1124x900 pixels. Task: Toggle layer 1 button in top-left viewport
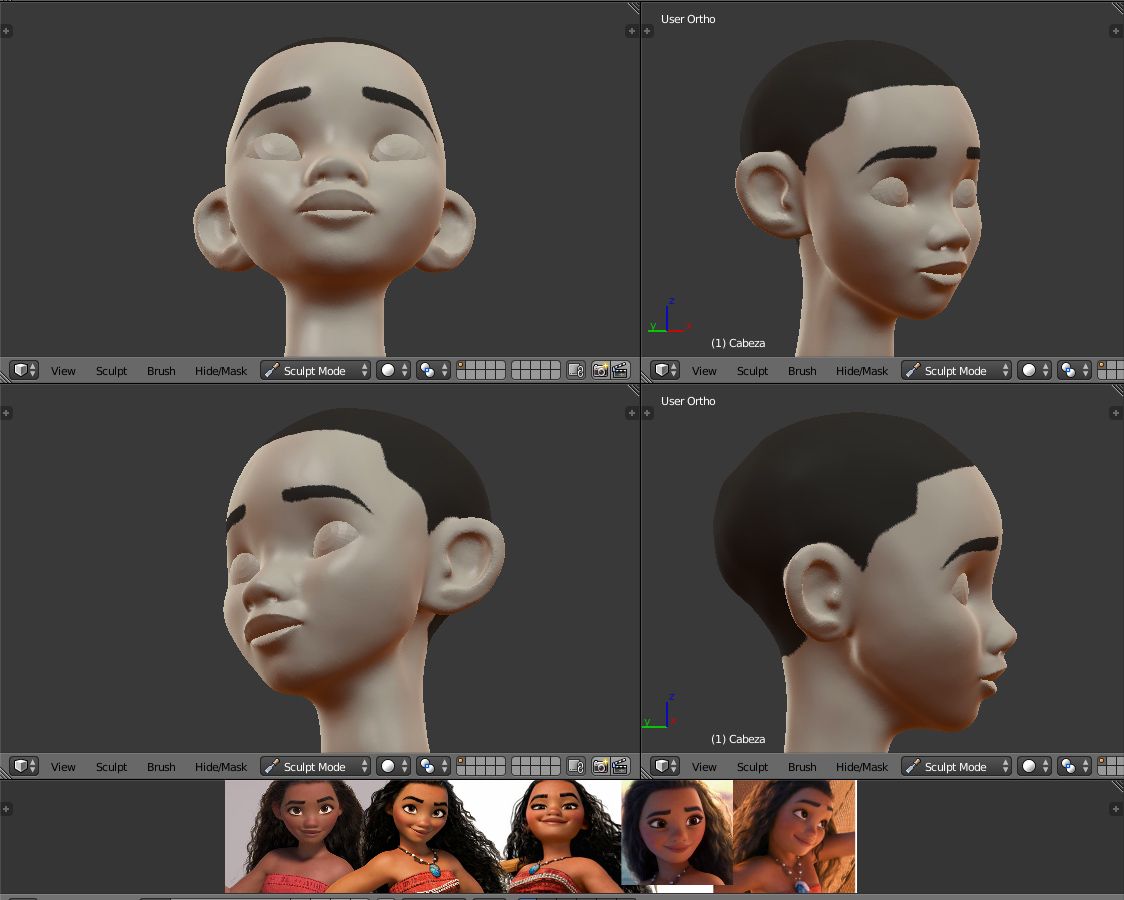point(461,366)
